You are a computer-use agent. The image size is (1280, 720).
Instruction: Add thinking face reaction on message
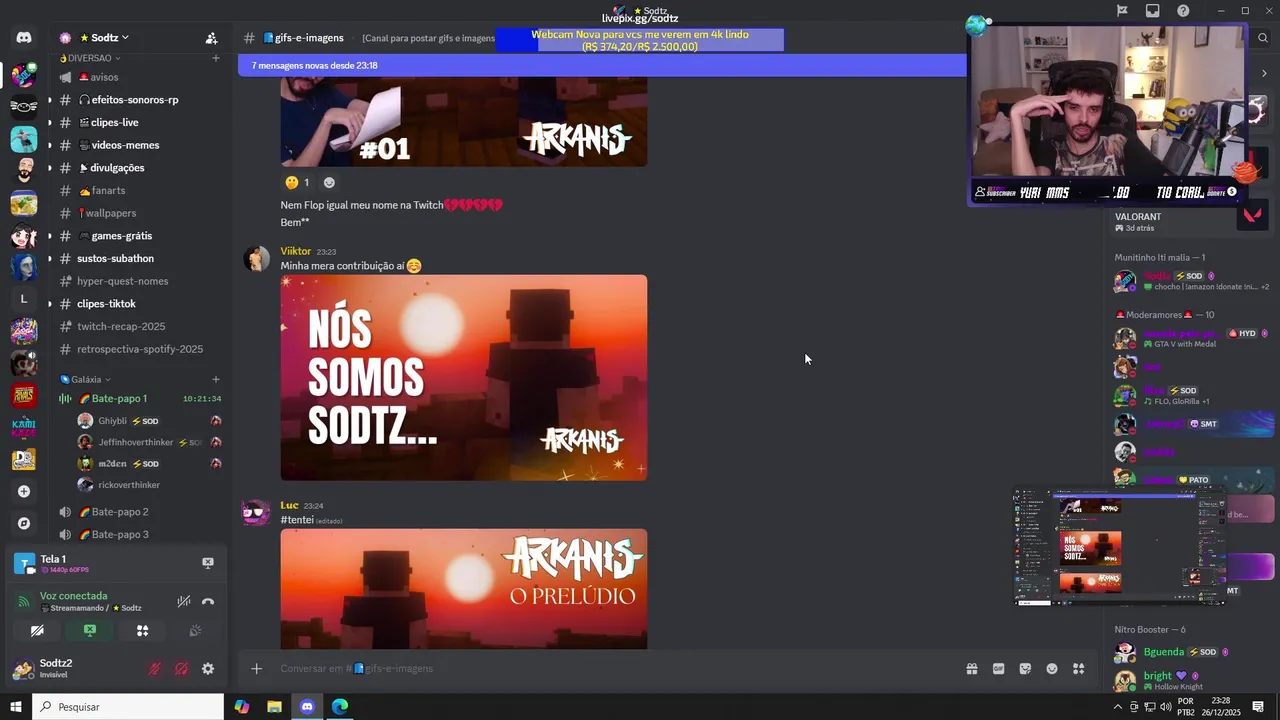coord(297,183)
